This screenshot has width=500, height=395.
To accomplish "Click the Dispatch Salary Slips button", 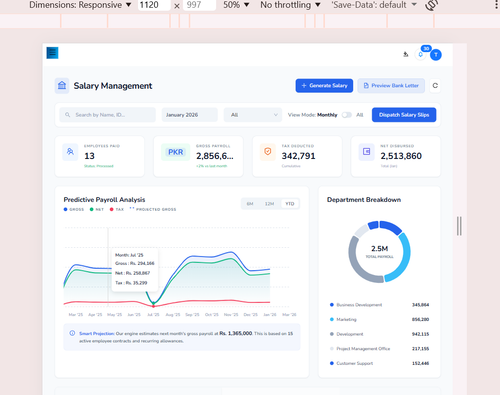I will [x=404, y=115].
